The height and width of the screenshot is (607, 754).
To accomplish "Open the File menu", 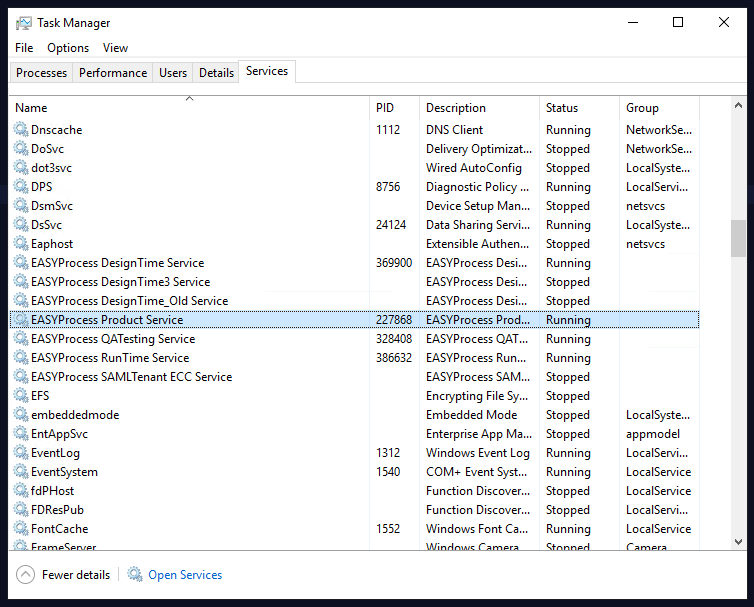I will [x=24, y=48].
